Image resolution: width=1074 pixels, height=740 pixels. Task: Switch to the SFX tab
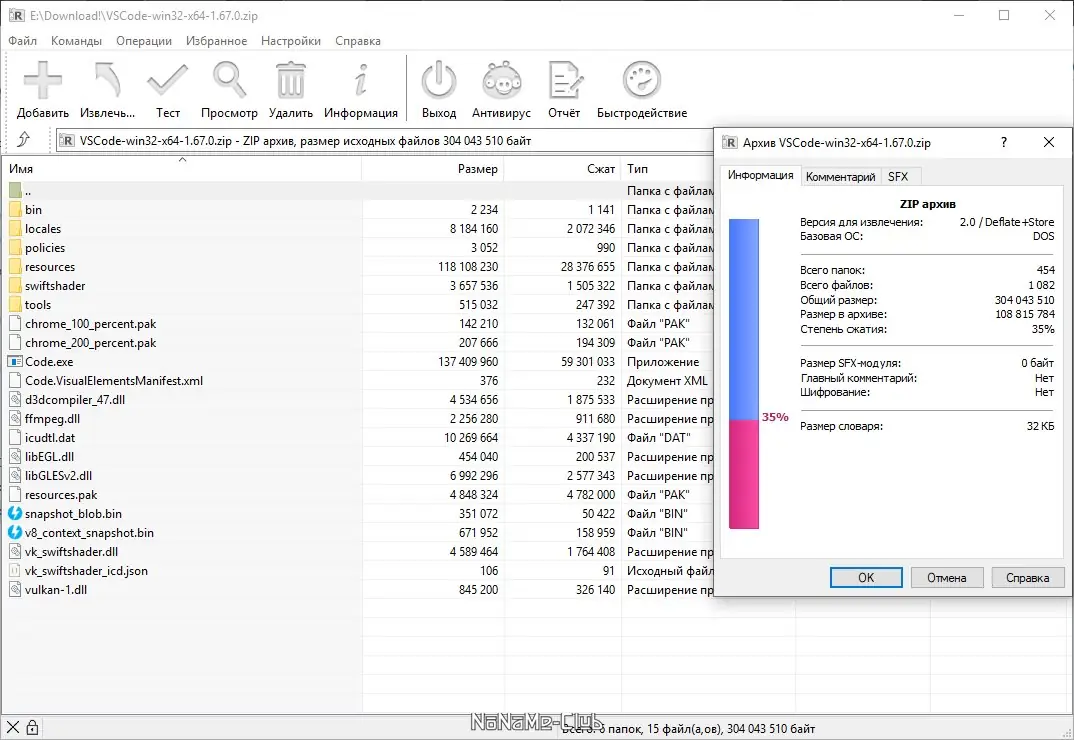point(898,177)
